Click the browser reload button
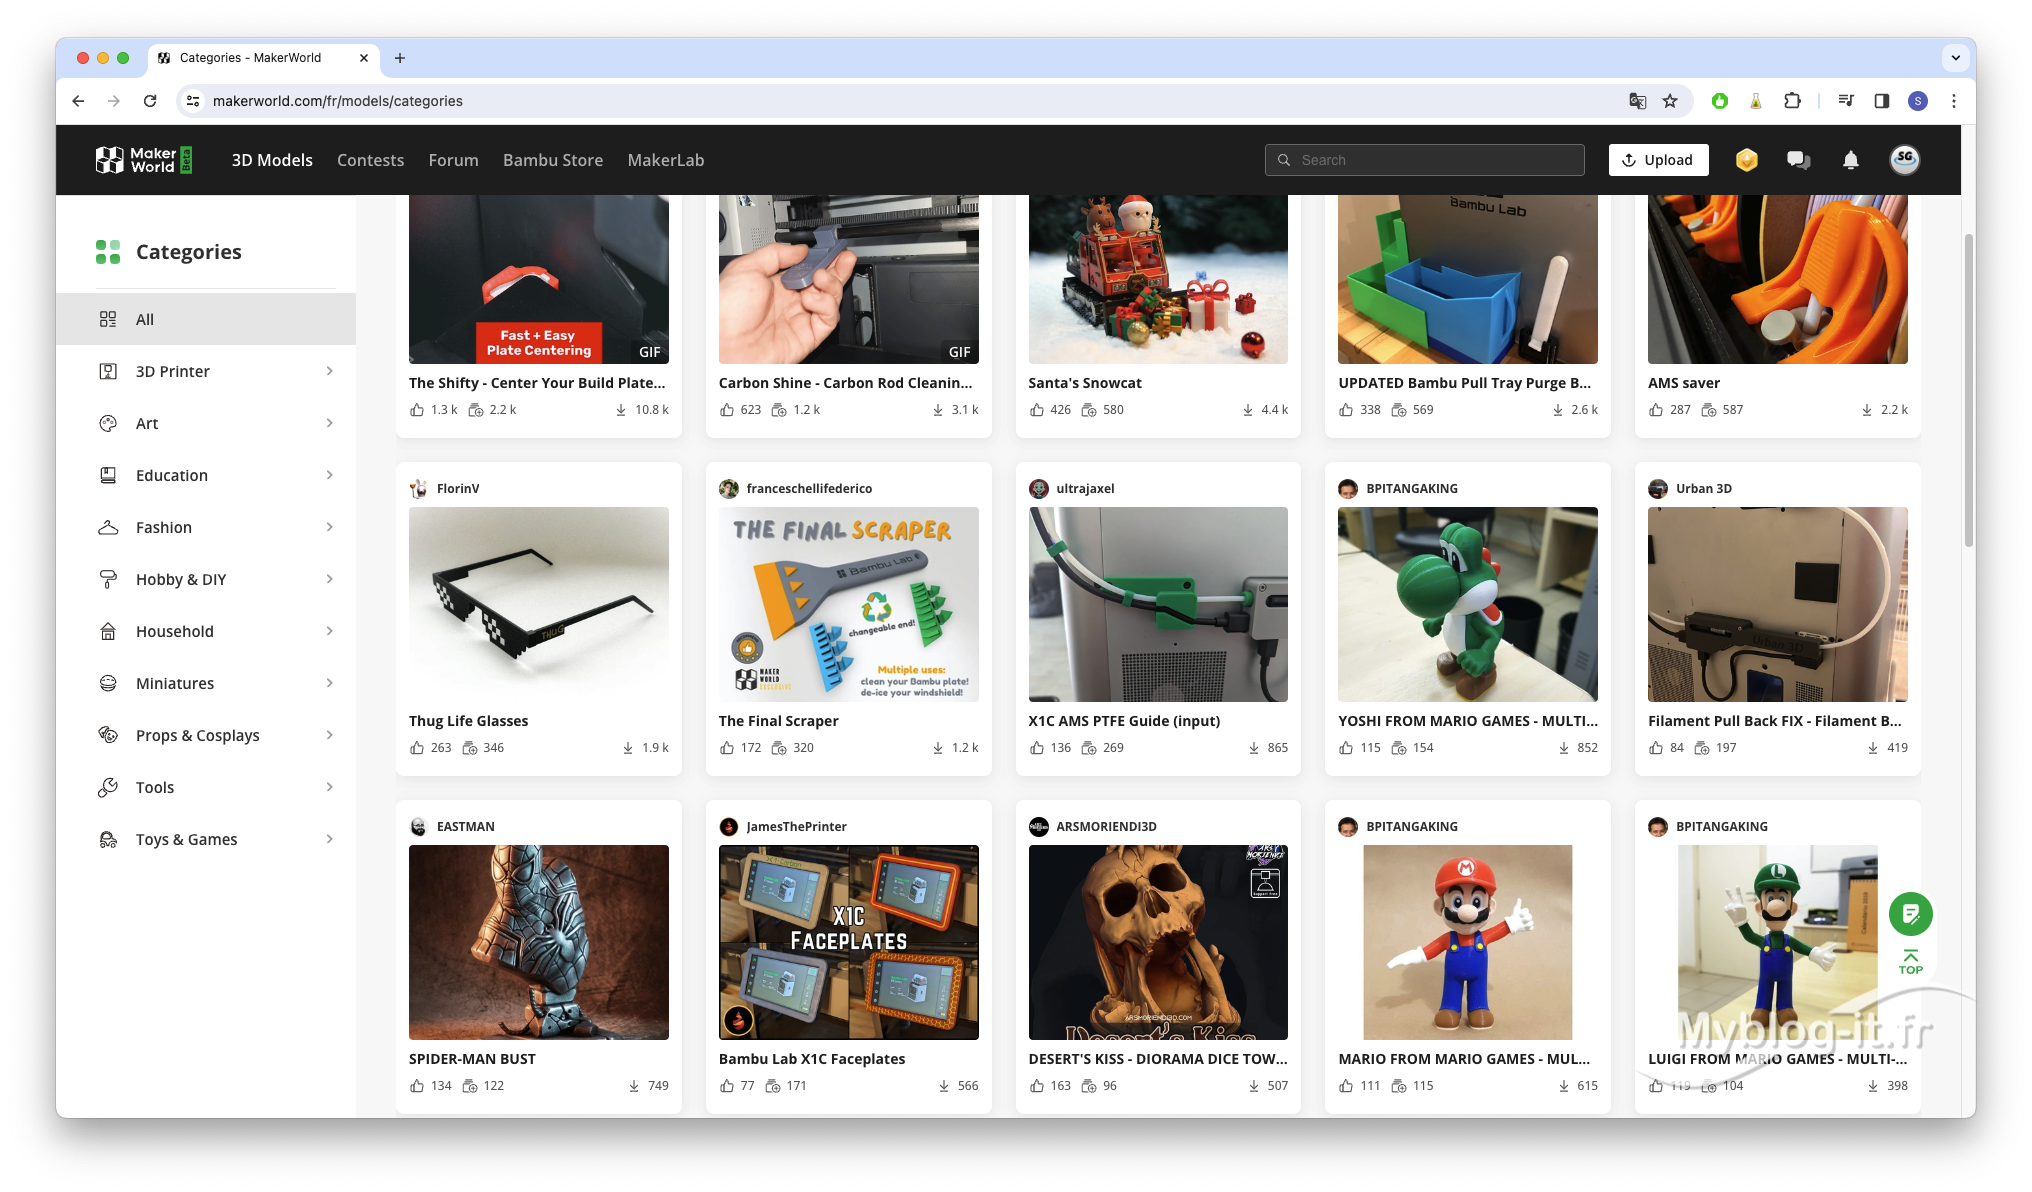 coord(150,101)
